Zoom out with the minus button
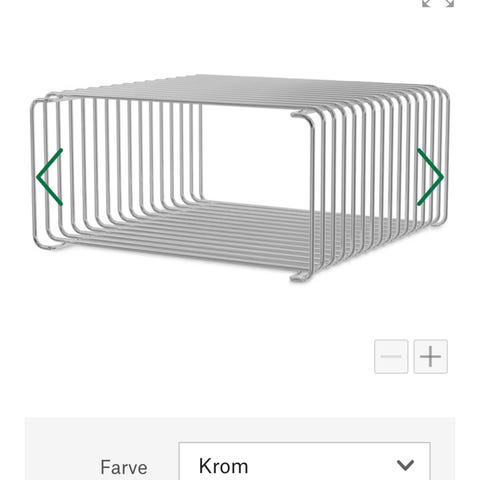 391,356
